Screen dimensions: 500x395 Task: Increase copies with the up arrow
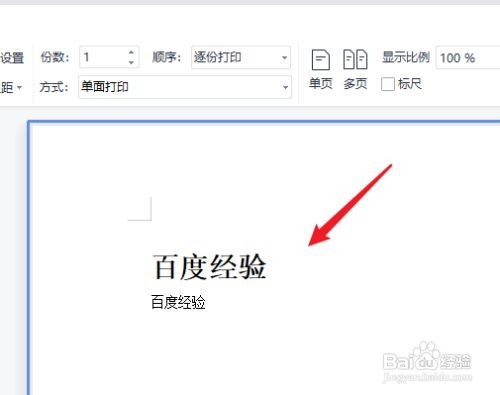pyautogui.click(x=131, y=52)
